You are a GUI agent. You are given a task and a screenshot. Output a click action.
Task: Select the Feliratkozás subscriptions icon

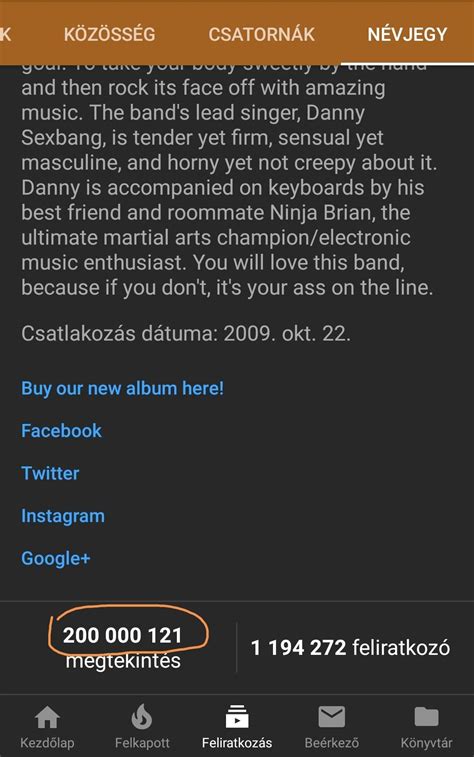237,716
